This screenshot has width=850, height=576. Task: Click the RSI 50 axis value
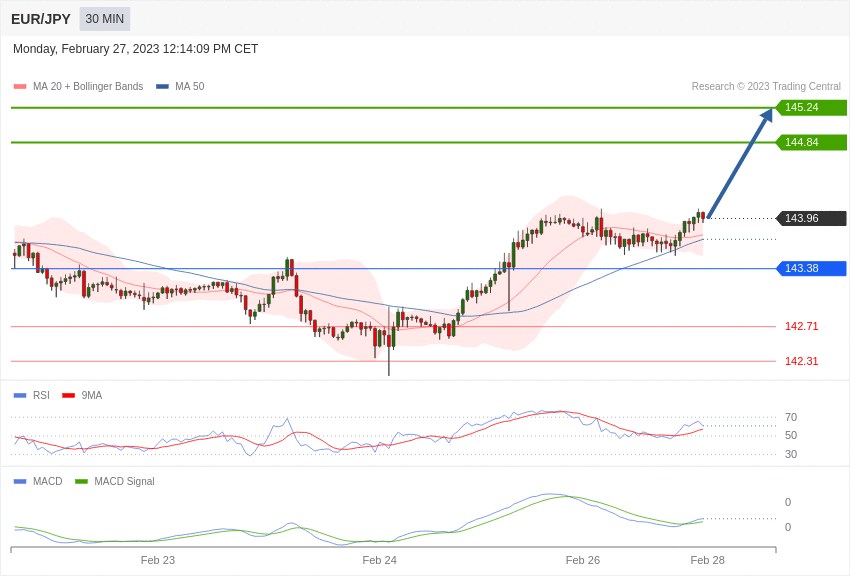tap(791, 435)
